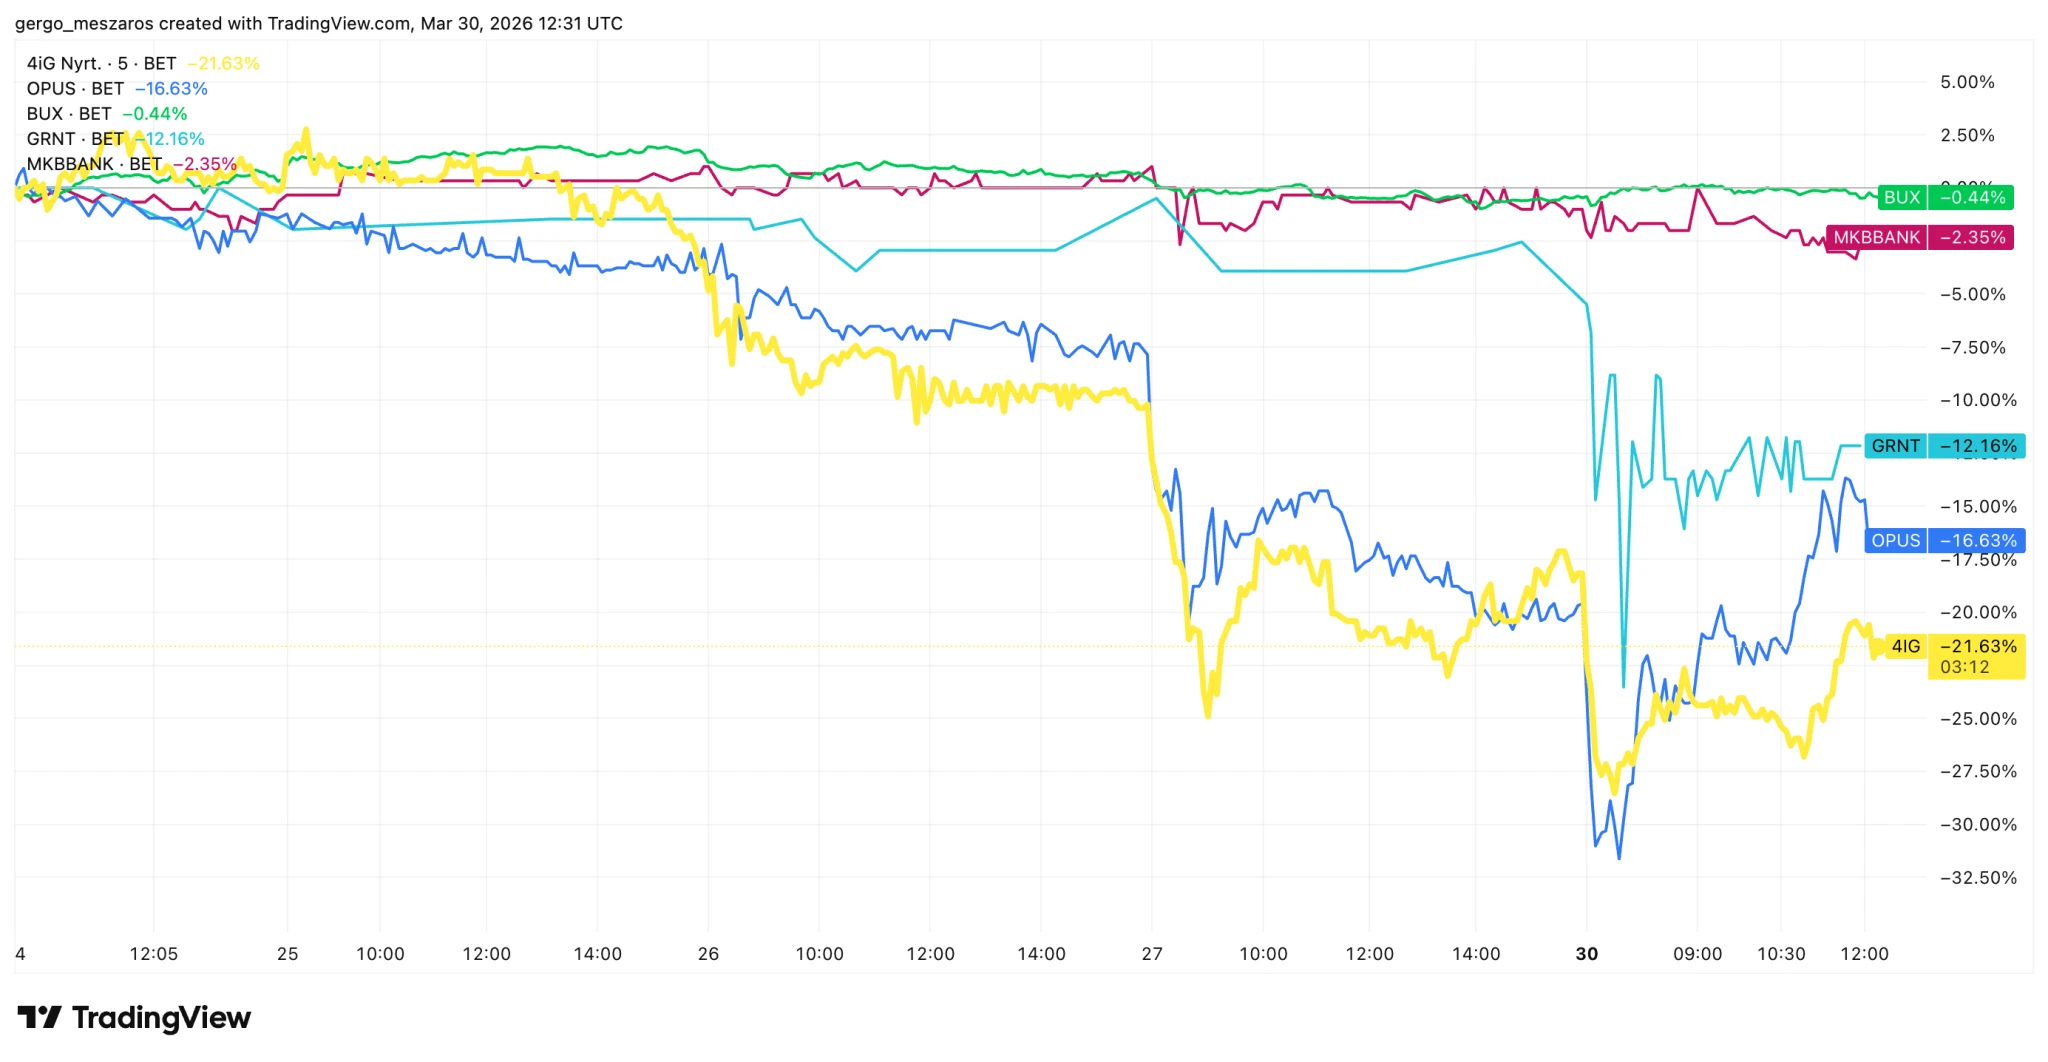This screenshot has height=1062, width=2048.
Task: Click the bold 30 date marker
Action: tap(1587, 954)
